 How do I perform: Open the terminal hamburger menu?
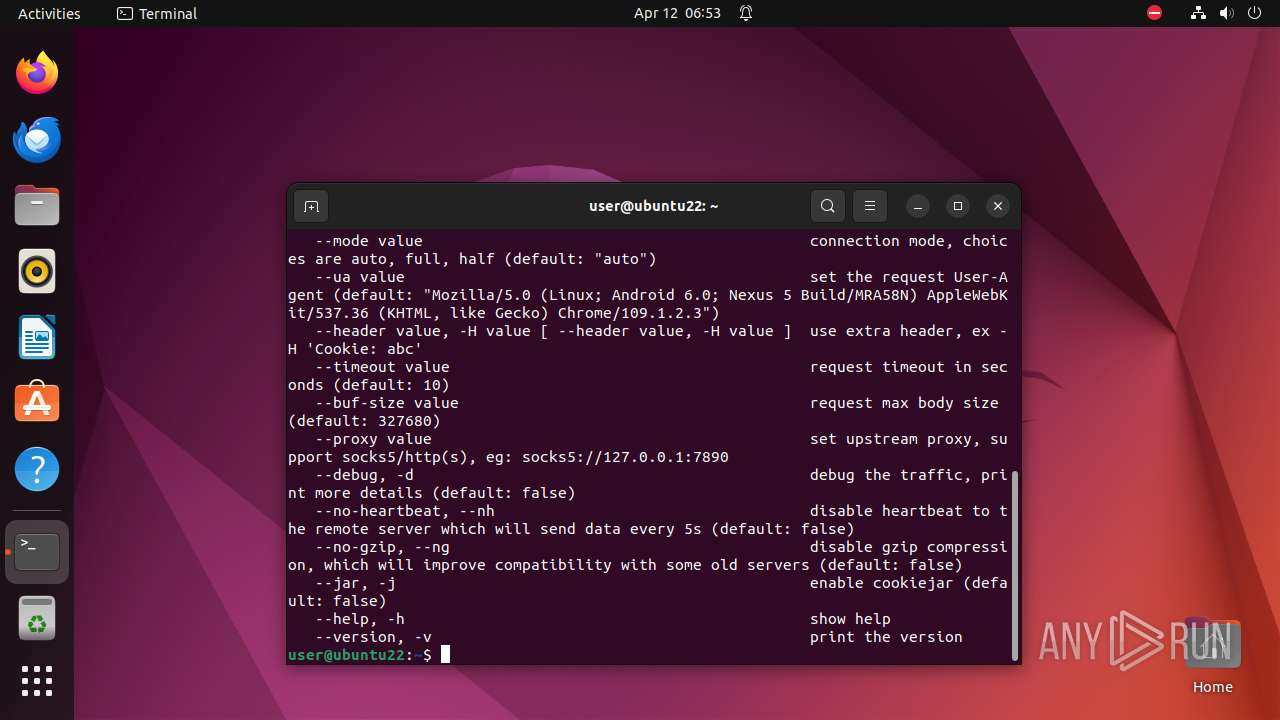(869, 206)
